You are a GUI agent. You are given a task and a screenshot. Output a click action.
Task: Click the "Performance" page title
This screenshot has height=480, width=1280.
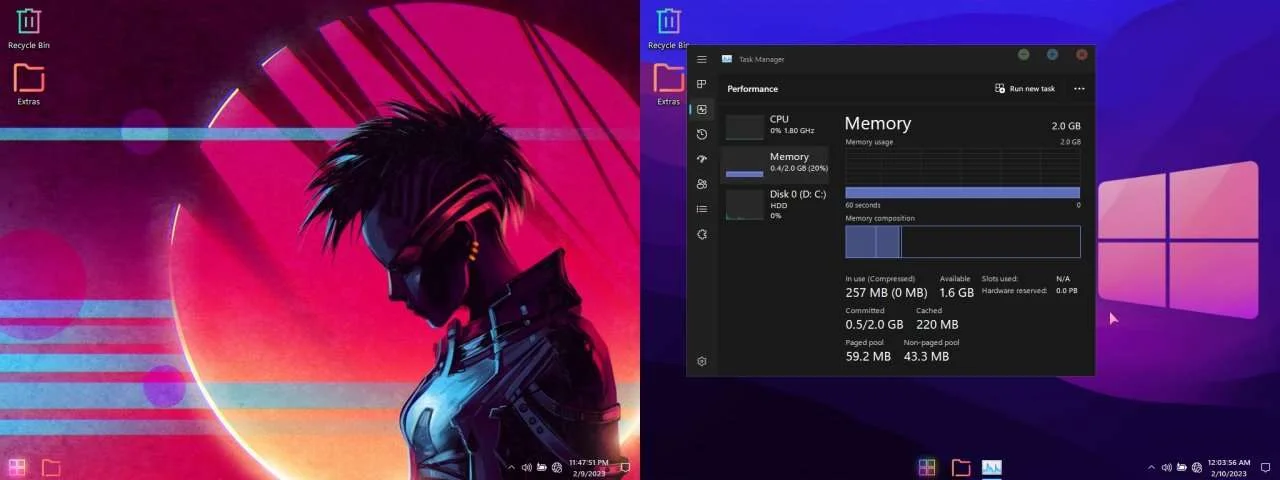coord(752,89)
